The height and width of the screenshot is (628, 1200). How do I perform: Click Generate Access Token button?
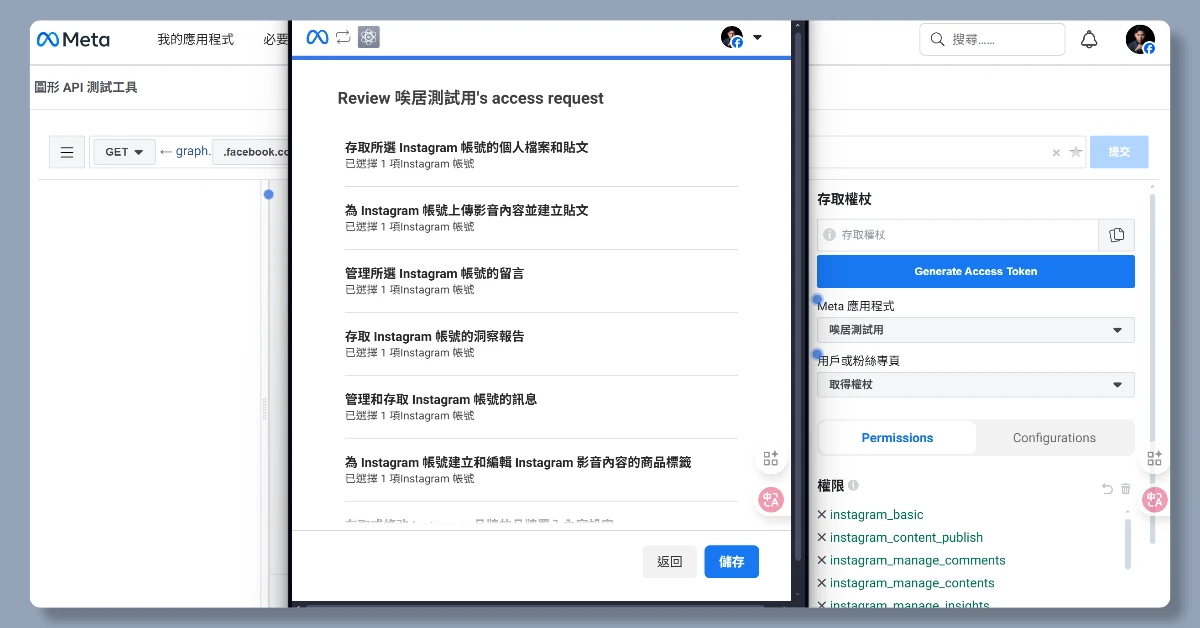[976, 272]
